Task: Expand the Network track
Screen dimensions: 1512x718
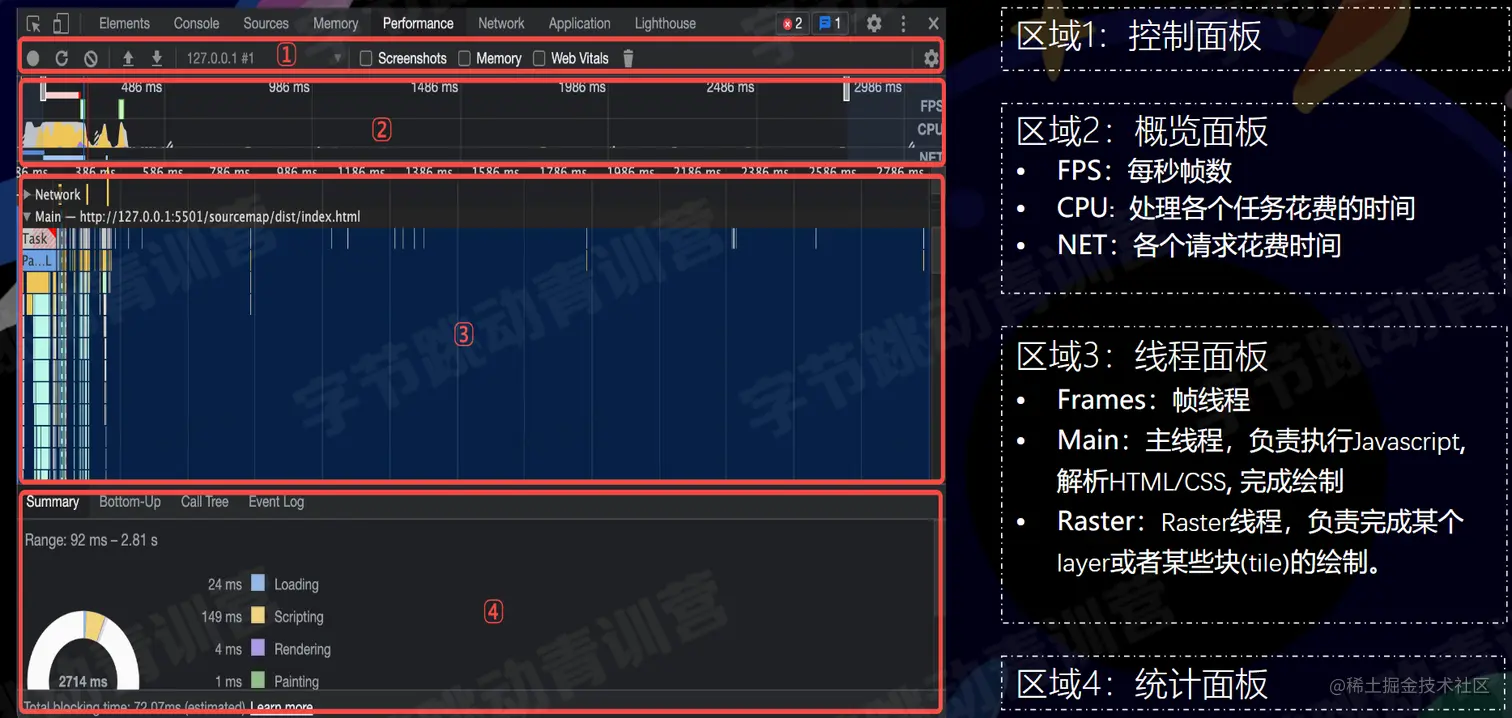Action: pyautogui.click(x=28, y=195)
